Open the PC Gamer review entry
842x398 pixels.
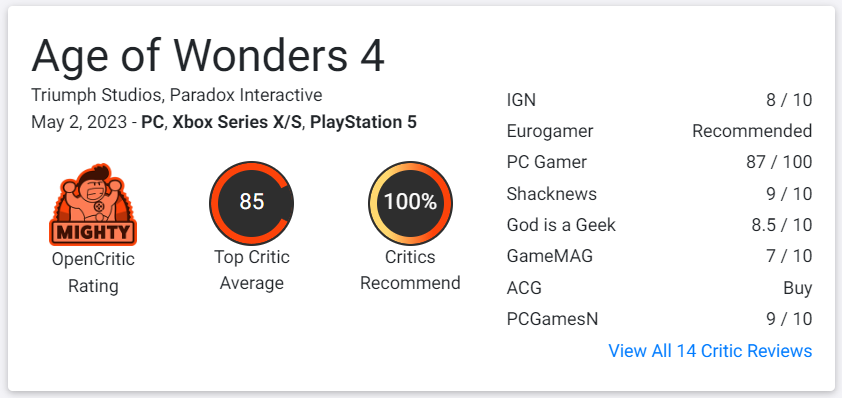tap(659, 162)
